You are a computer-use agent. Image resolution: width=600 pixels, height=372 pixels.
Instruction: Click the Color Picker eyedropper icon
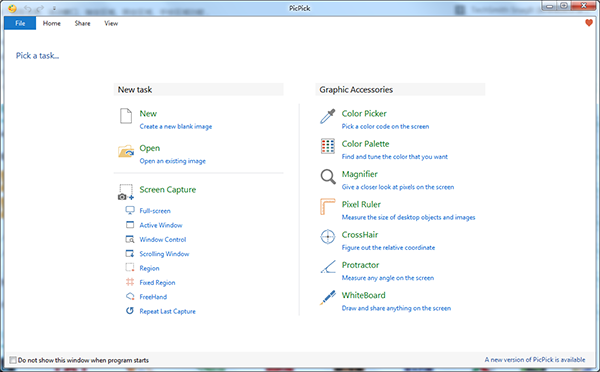point(328,116)
